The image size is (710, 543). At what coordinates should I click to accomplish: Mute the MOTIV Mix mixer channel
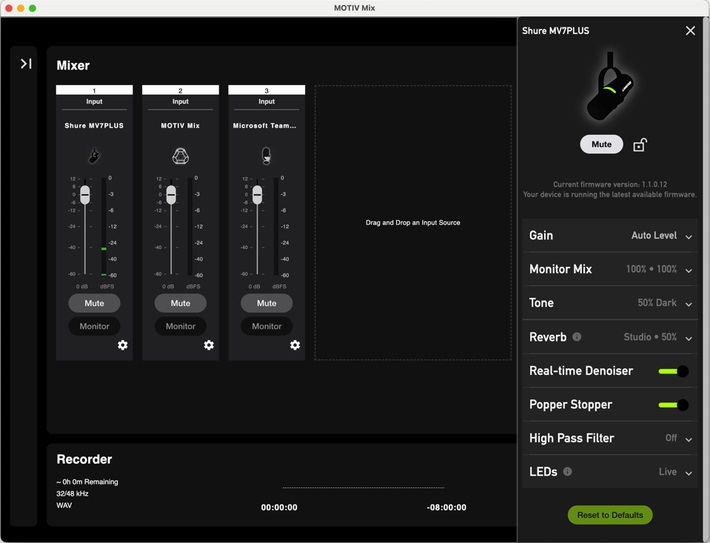[180, 303]
